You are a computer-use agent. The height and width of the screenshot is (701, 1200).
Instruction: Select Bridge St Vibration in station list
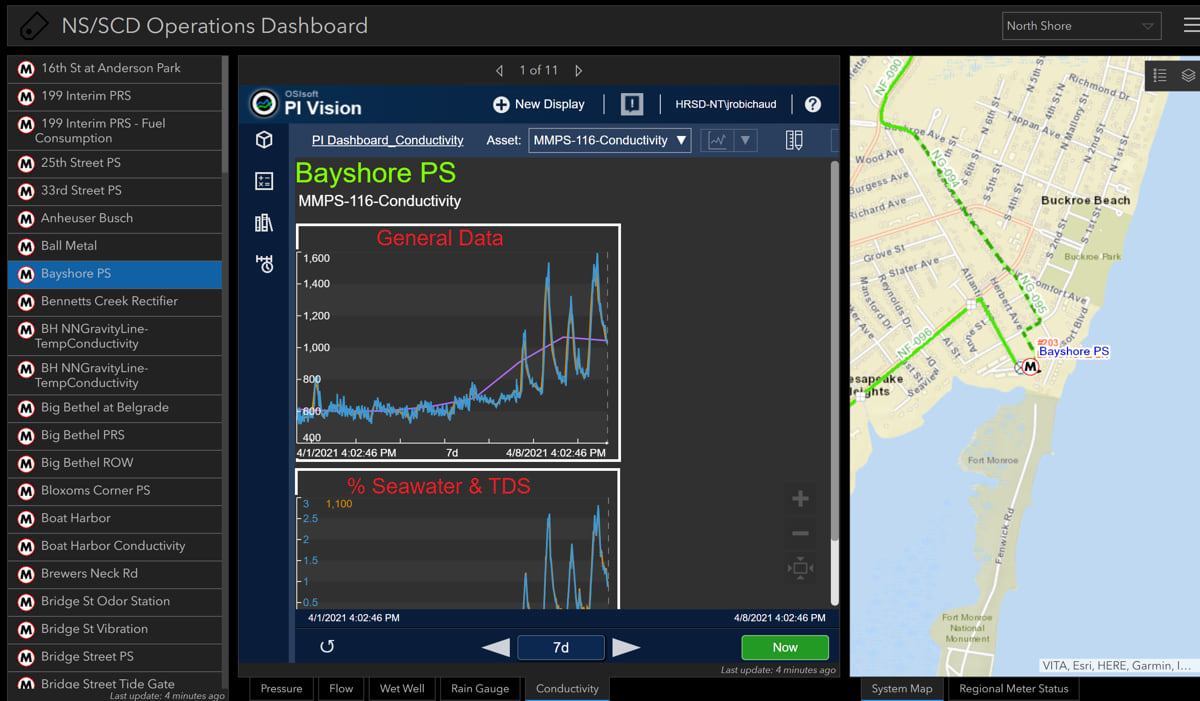click(115, 629)
